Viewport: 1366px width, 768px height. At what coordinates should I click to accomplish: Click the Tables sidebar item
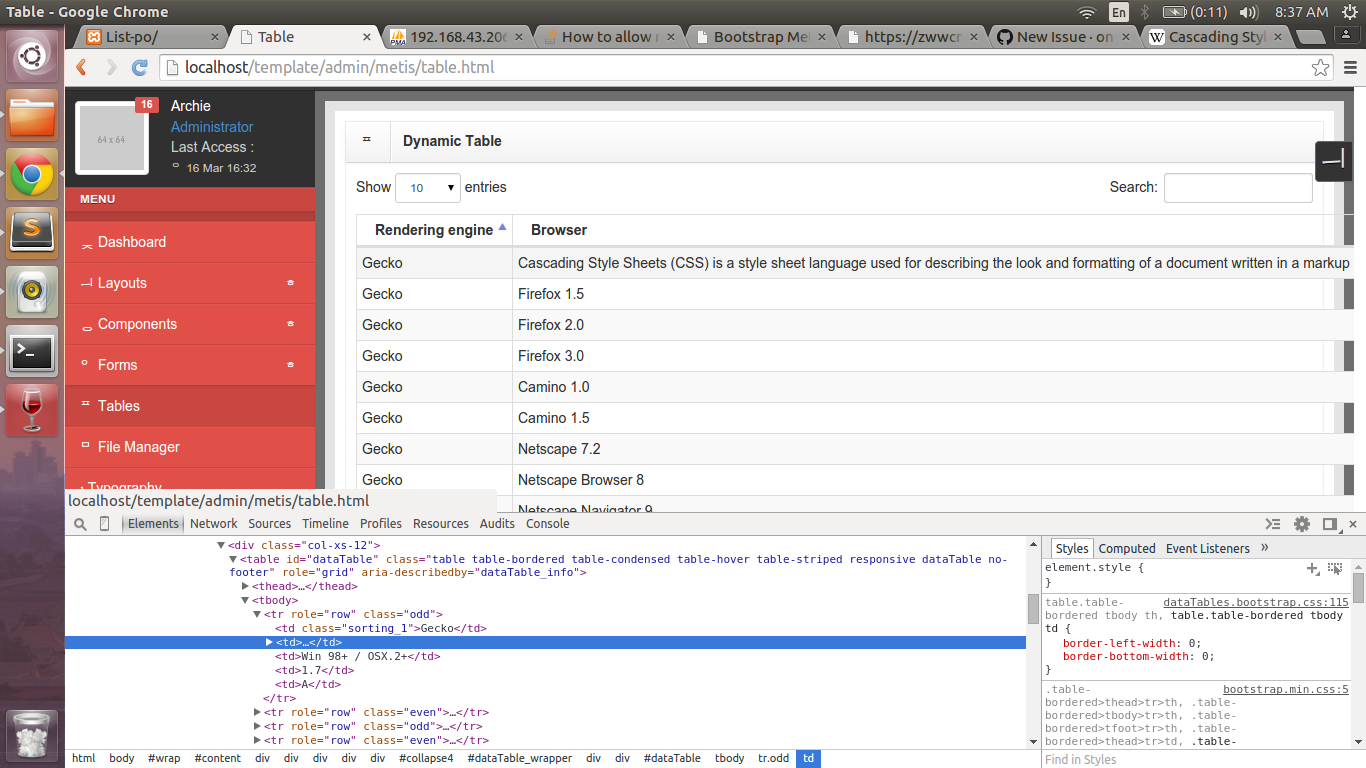[190, 406]
